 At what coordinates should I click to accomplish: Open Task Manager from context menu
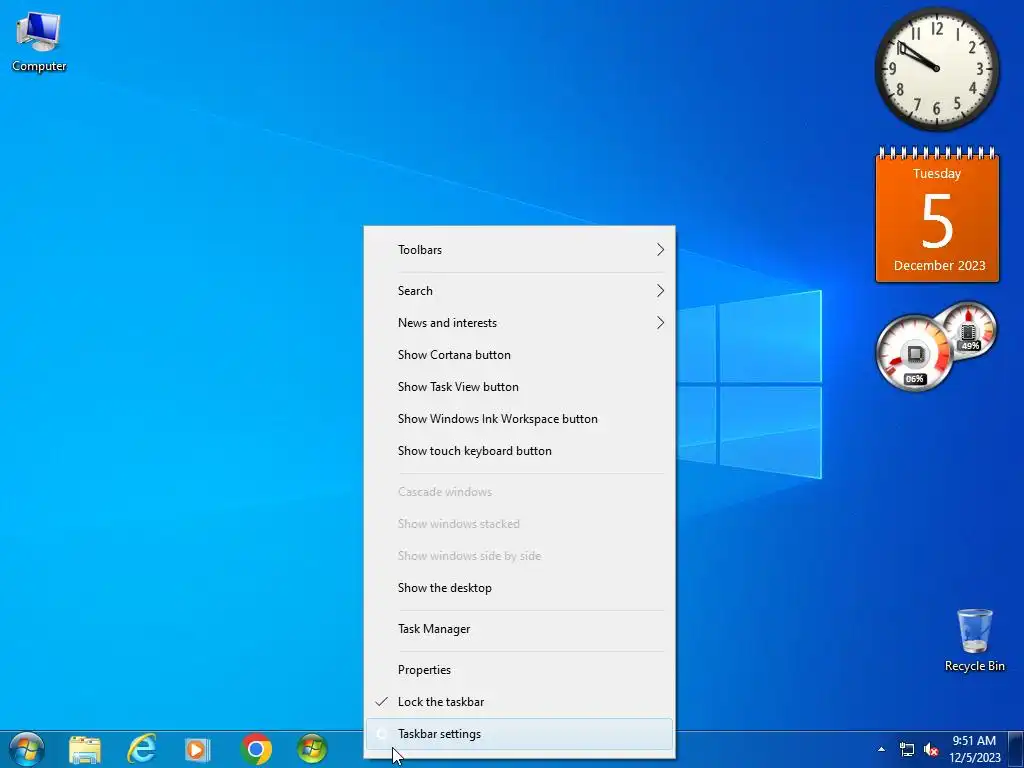click(x=520, y=629)
